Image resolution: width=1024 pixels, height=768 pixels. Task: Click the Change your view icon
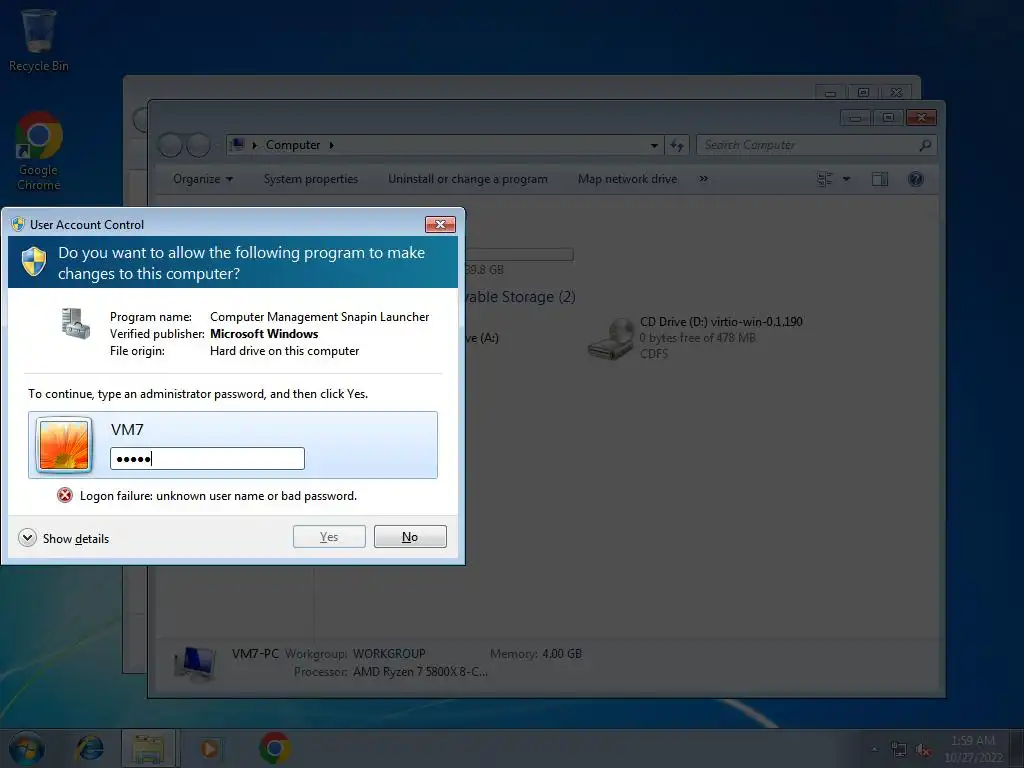click(x=825, y=179)
